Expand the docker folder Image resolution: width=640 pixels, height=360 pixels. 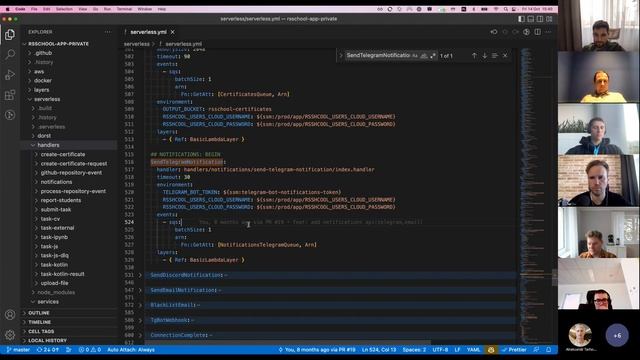43,80
